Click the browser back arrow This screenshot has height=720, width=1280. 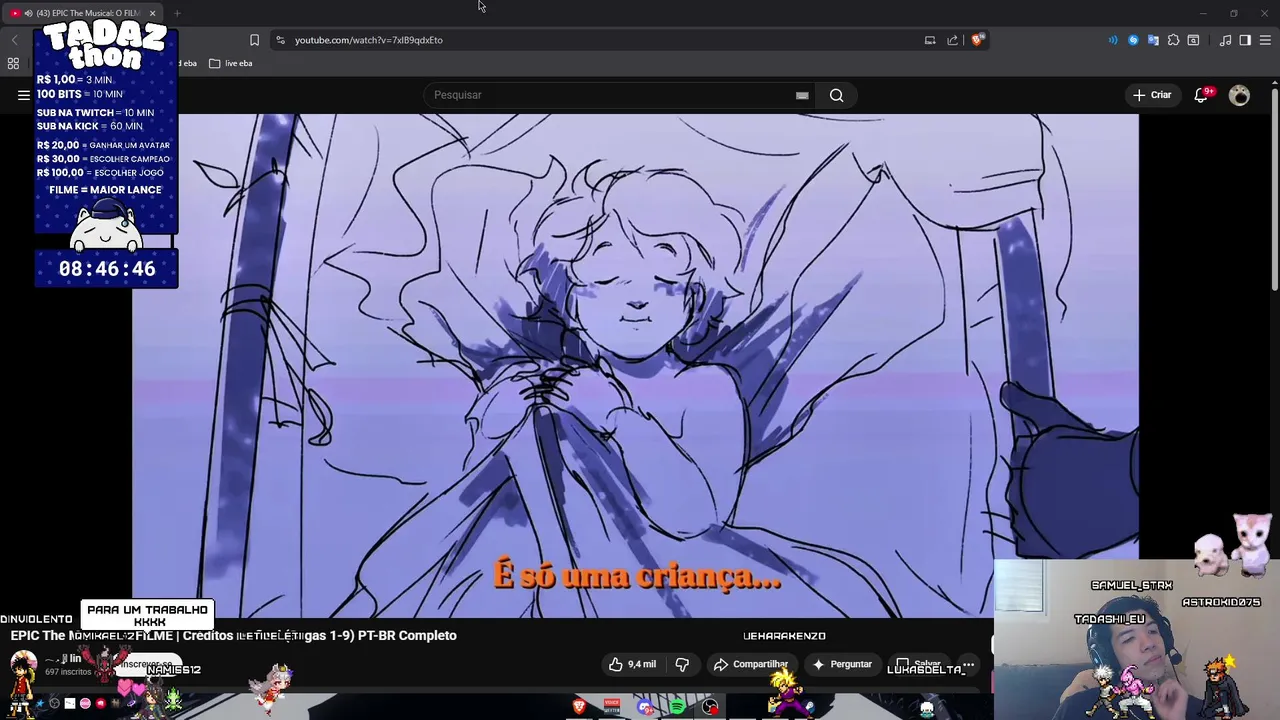tap(14, 40)
